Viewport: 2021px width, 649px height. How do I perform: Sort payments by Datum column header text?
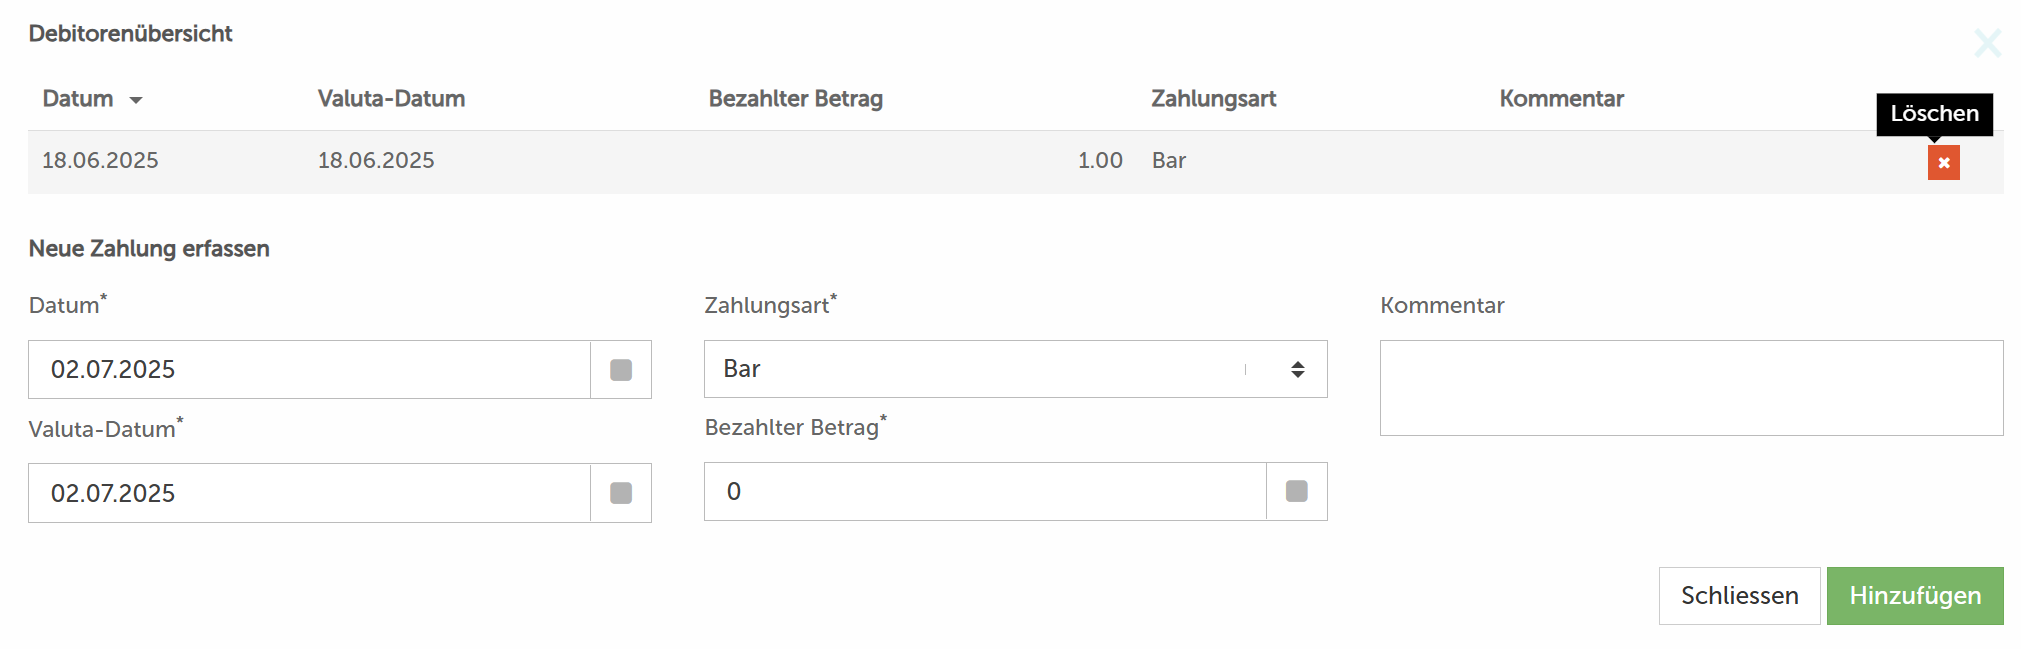pyautogui.click(x=78, y=99)
